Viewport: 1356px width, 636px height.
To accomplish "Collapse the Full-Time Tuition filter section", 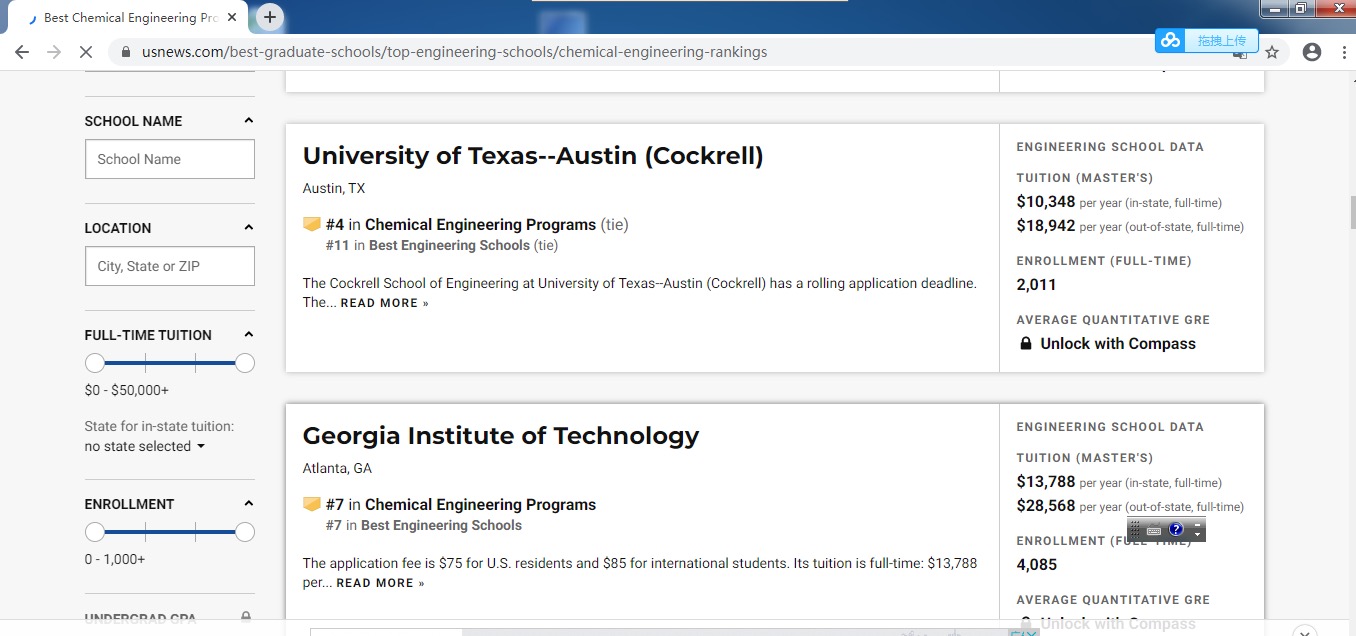I will click(x=249, y=335).
